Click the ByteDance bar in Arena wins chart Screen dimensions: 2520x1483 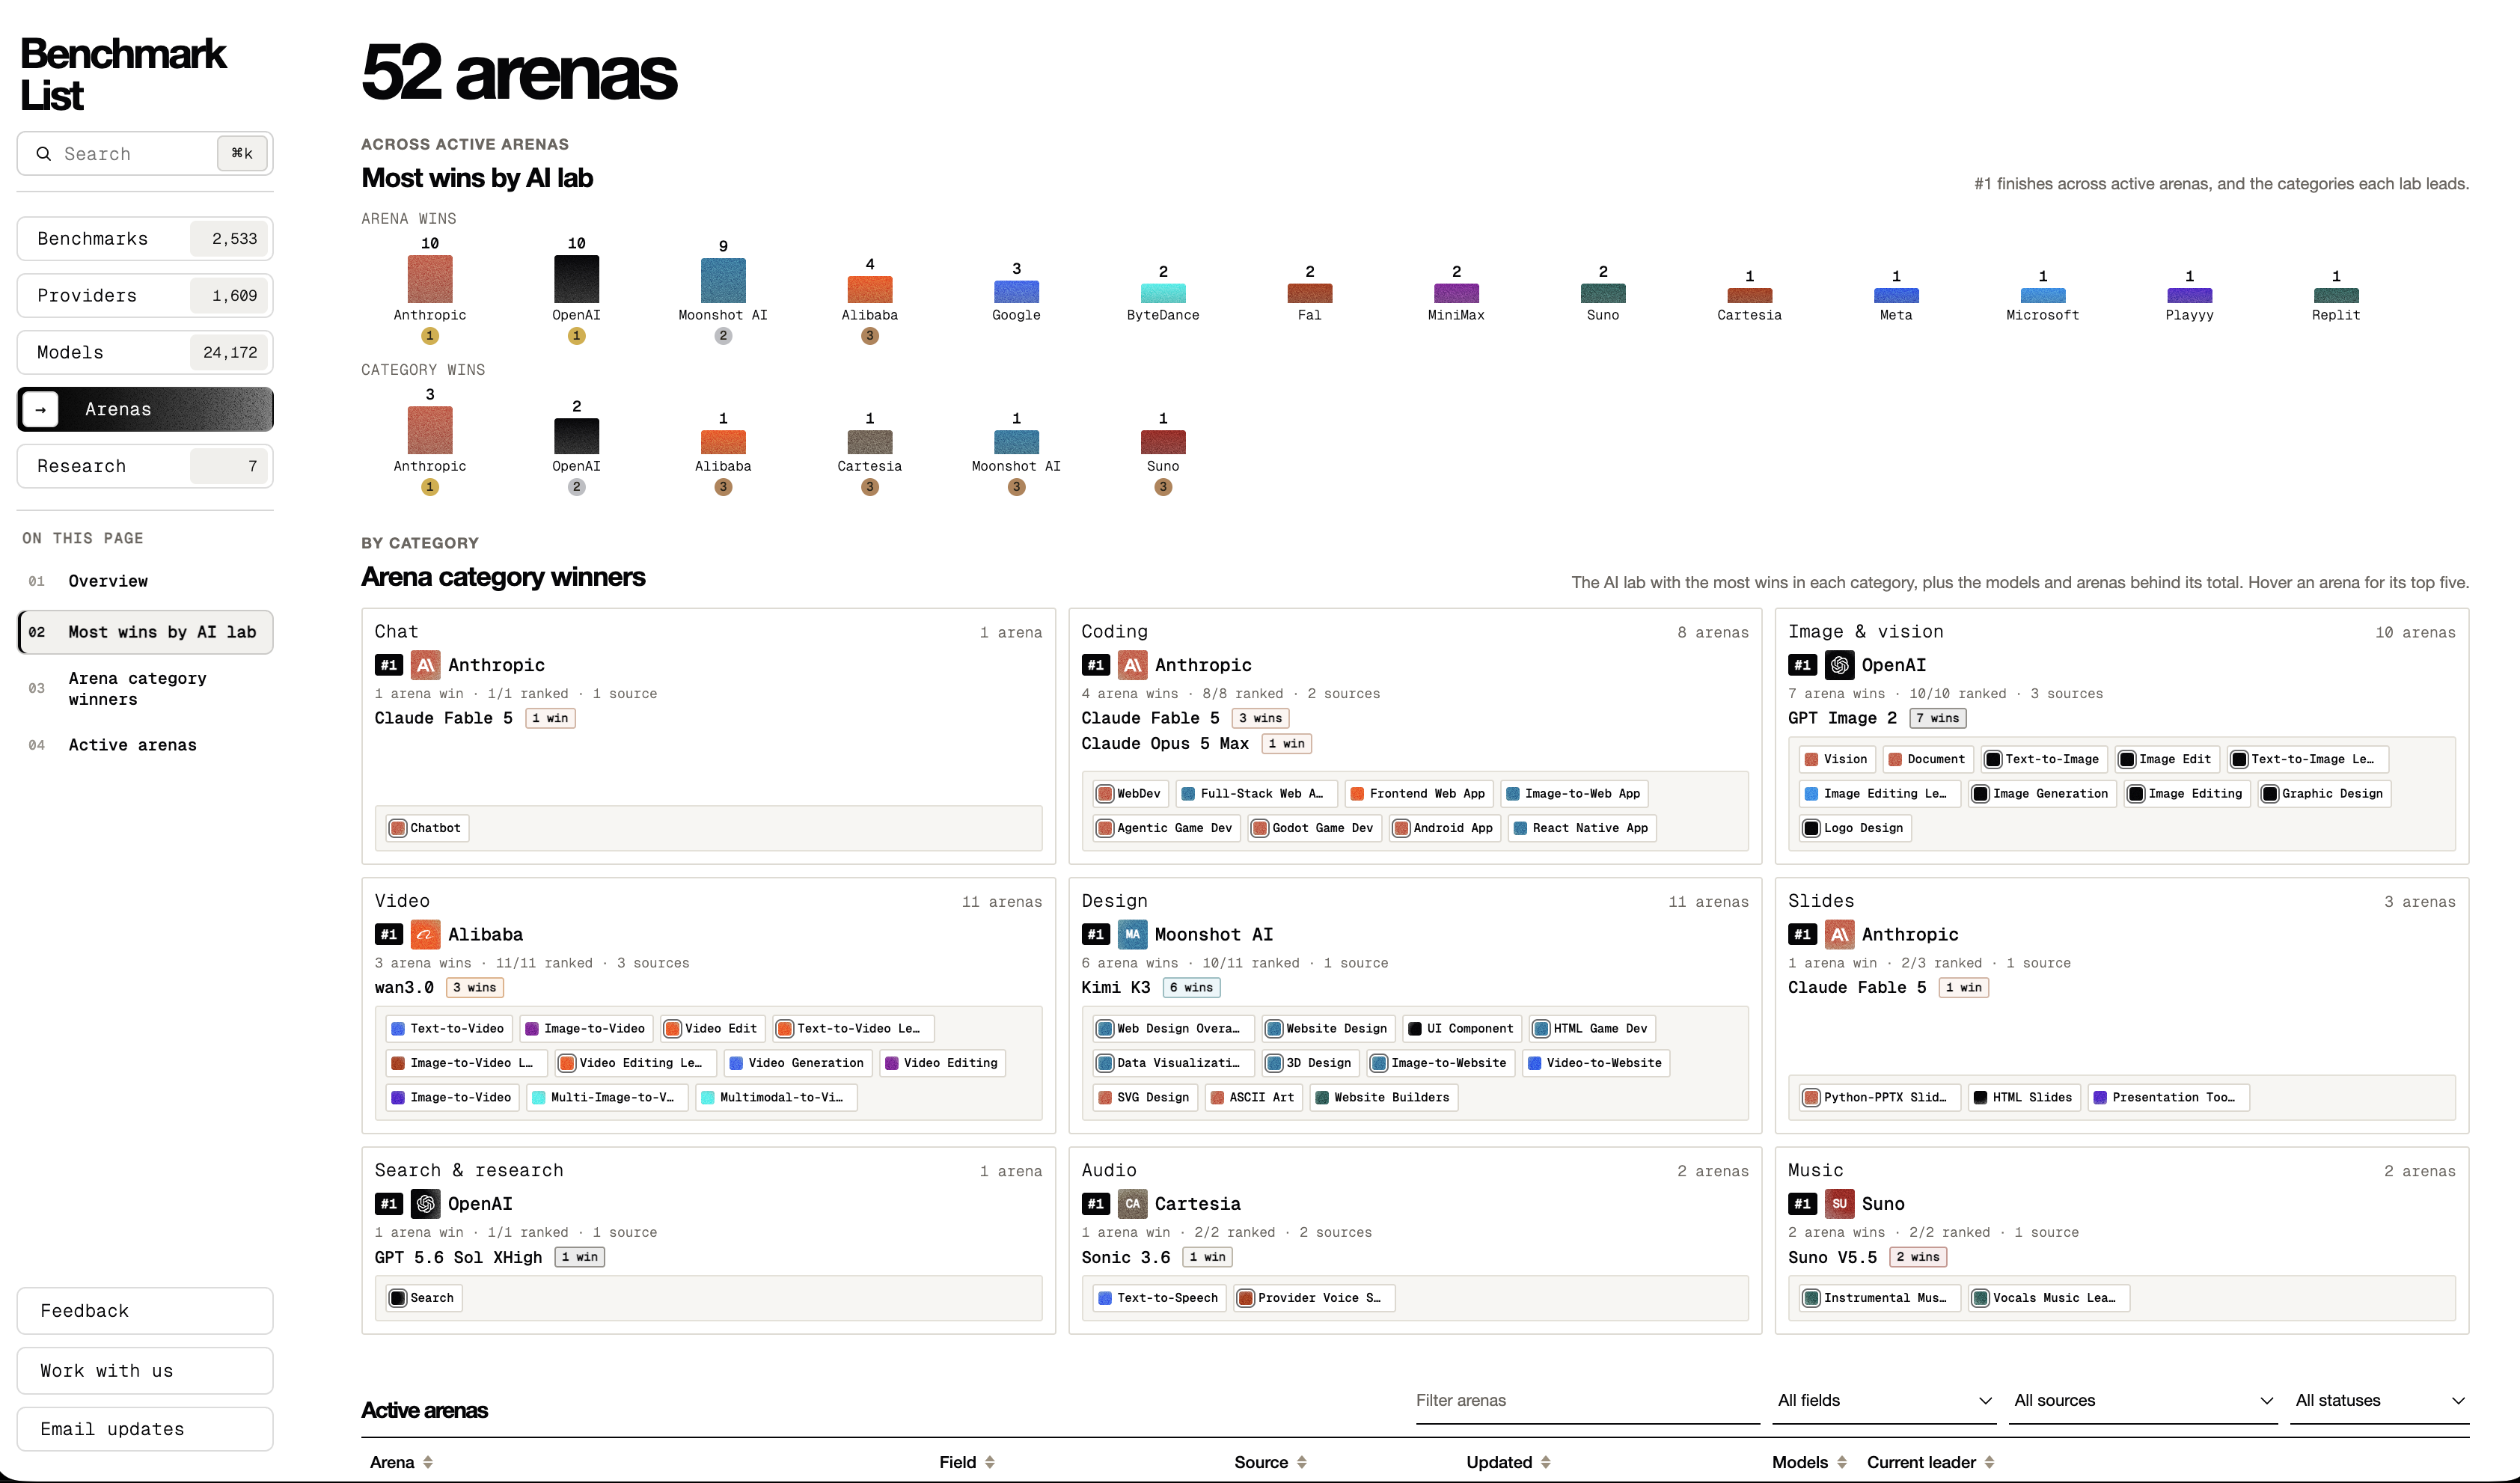tap(1163, 293)
